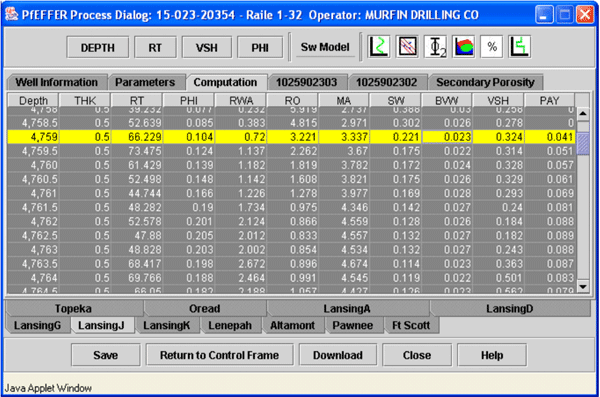600x397 pixels.
Task: Click MA value 4.559
Action: coord(344,221)
